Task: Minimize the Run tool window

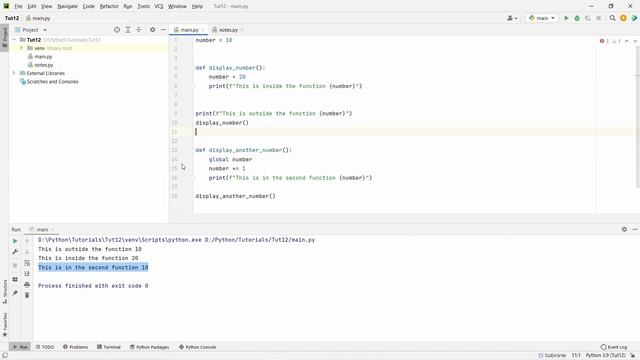Action: pyautogui.click(x=635, y=229)
